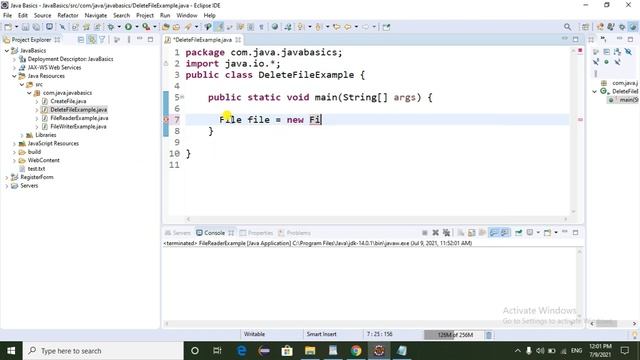Open File Explorer from taskbar

310,351
